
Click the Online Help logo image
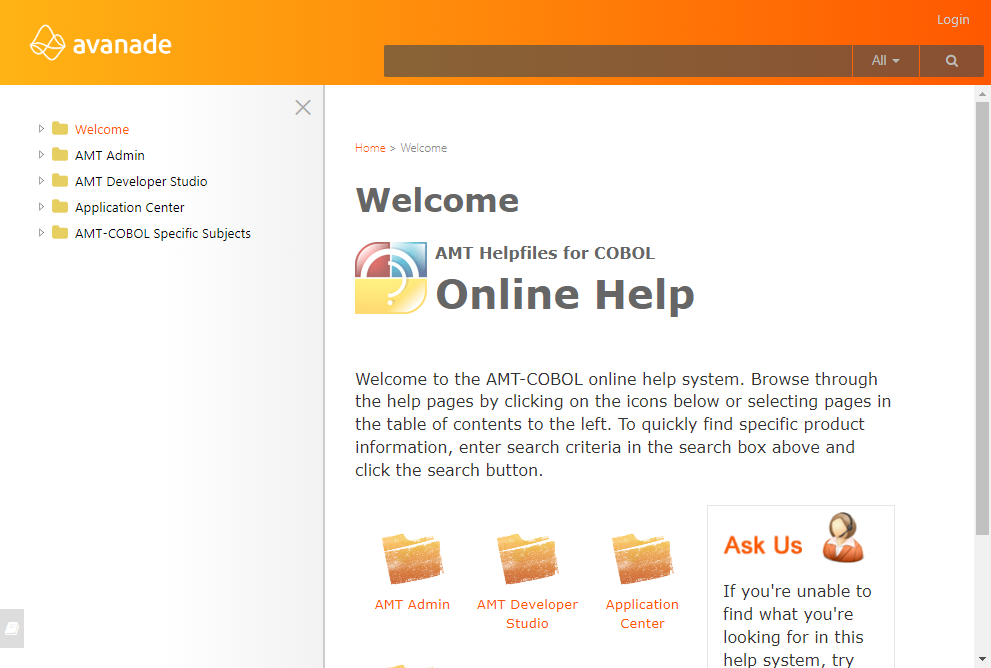[x=391, y=278]
